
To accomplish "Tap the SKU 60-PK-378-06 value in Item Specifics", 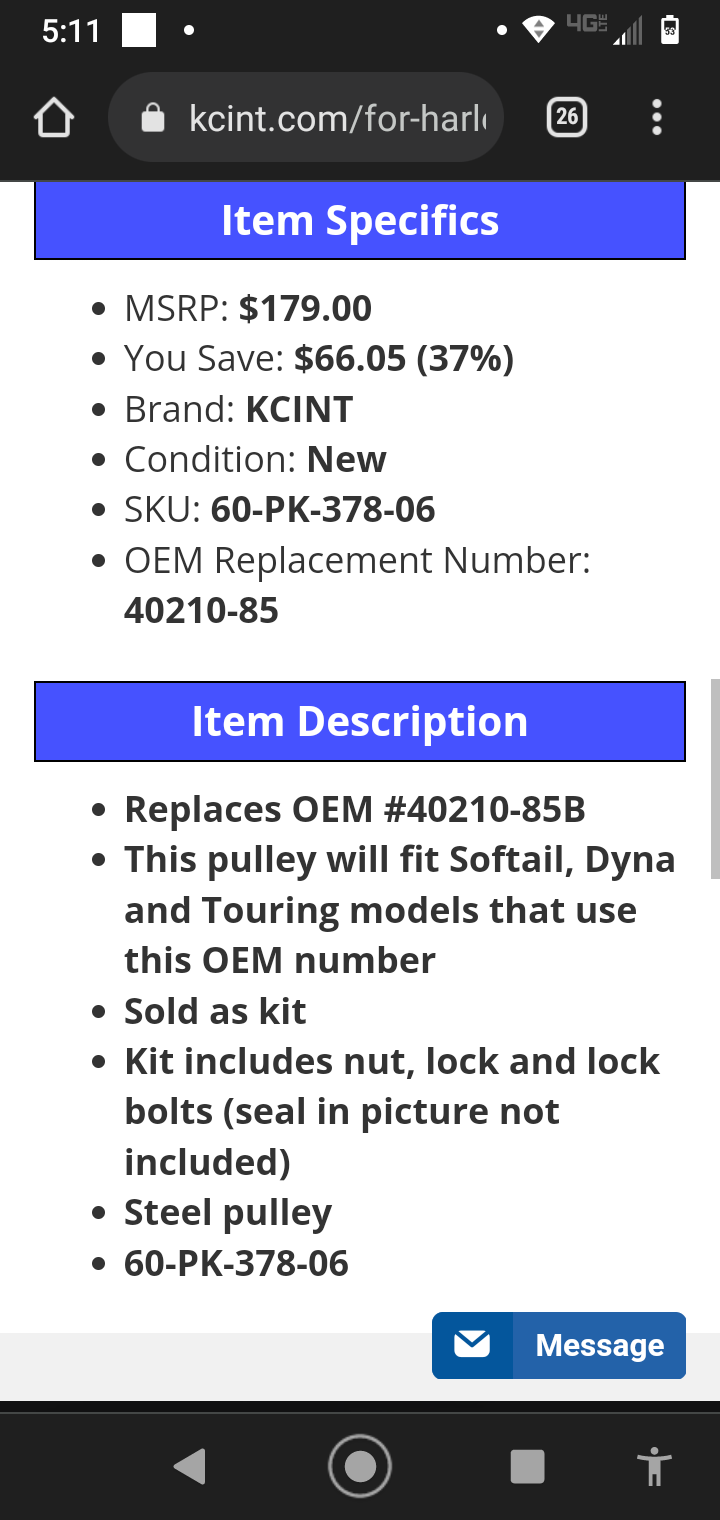I will 323,510.
